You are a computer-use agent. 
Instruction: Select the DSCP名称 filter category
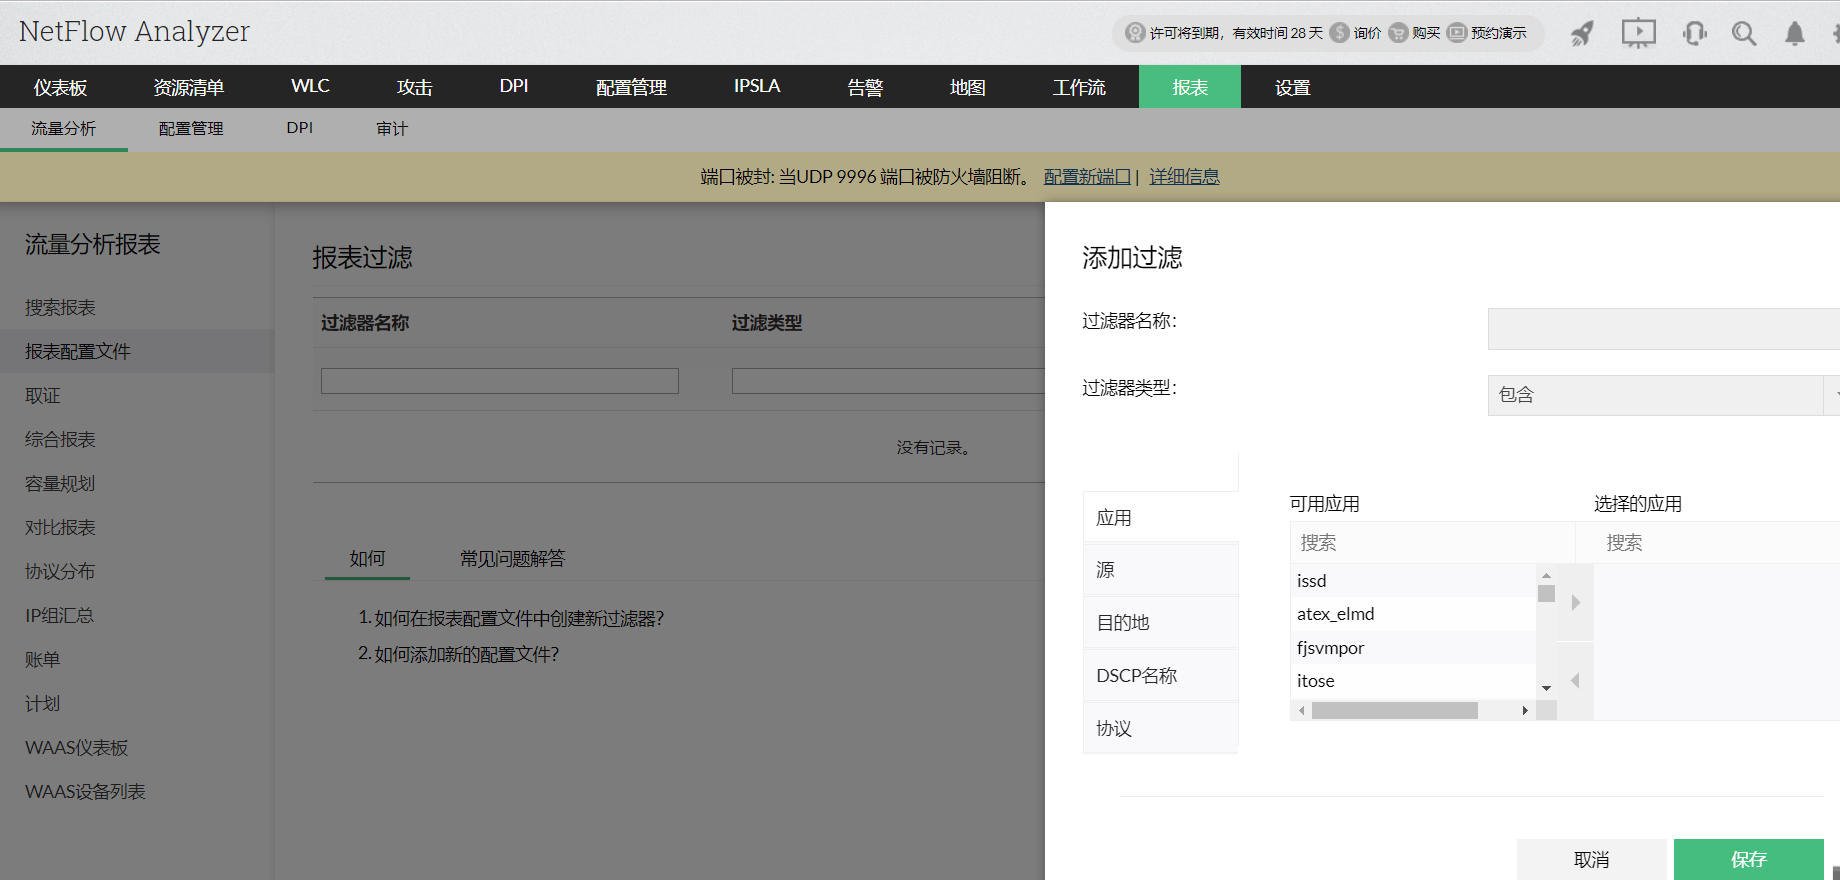[1160, 676]
